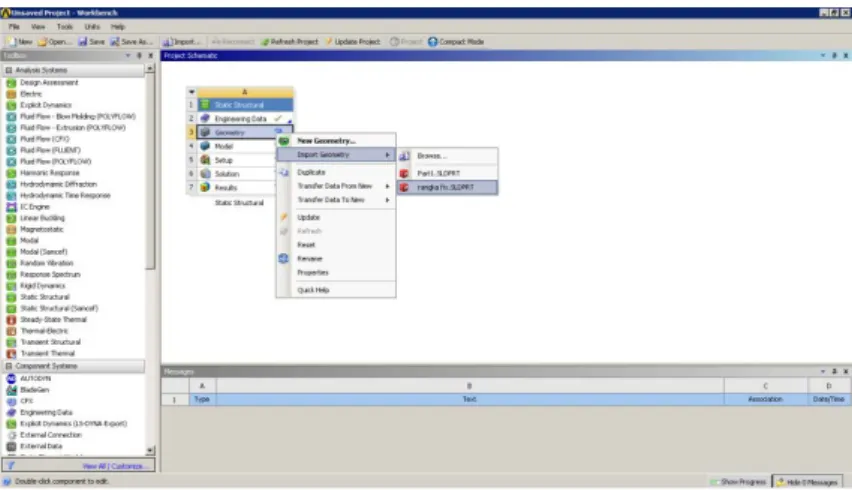Select the Setup cell in system A
Screen dimensions: 852x490
(236, 160)
